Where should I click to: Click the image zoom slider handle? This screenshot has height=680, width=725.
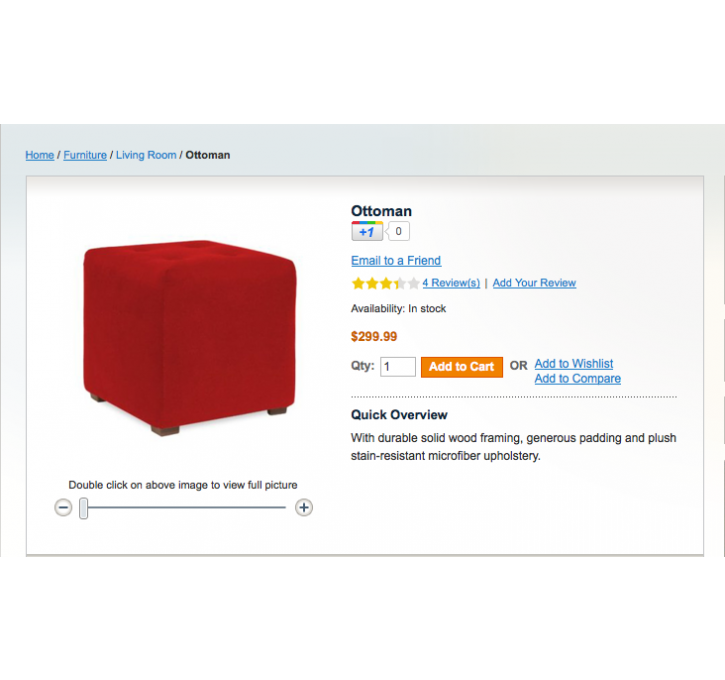83,508
